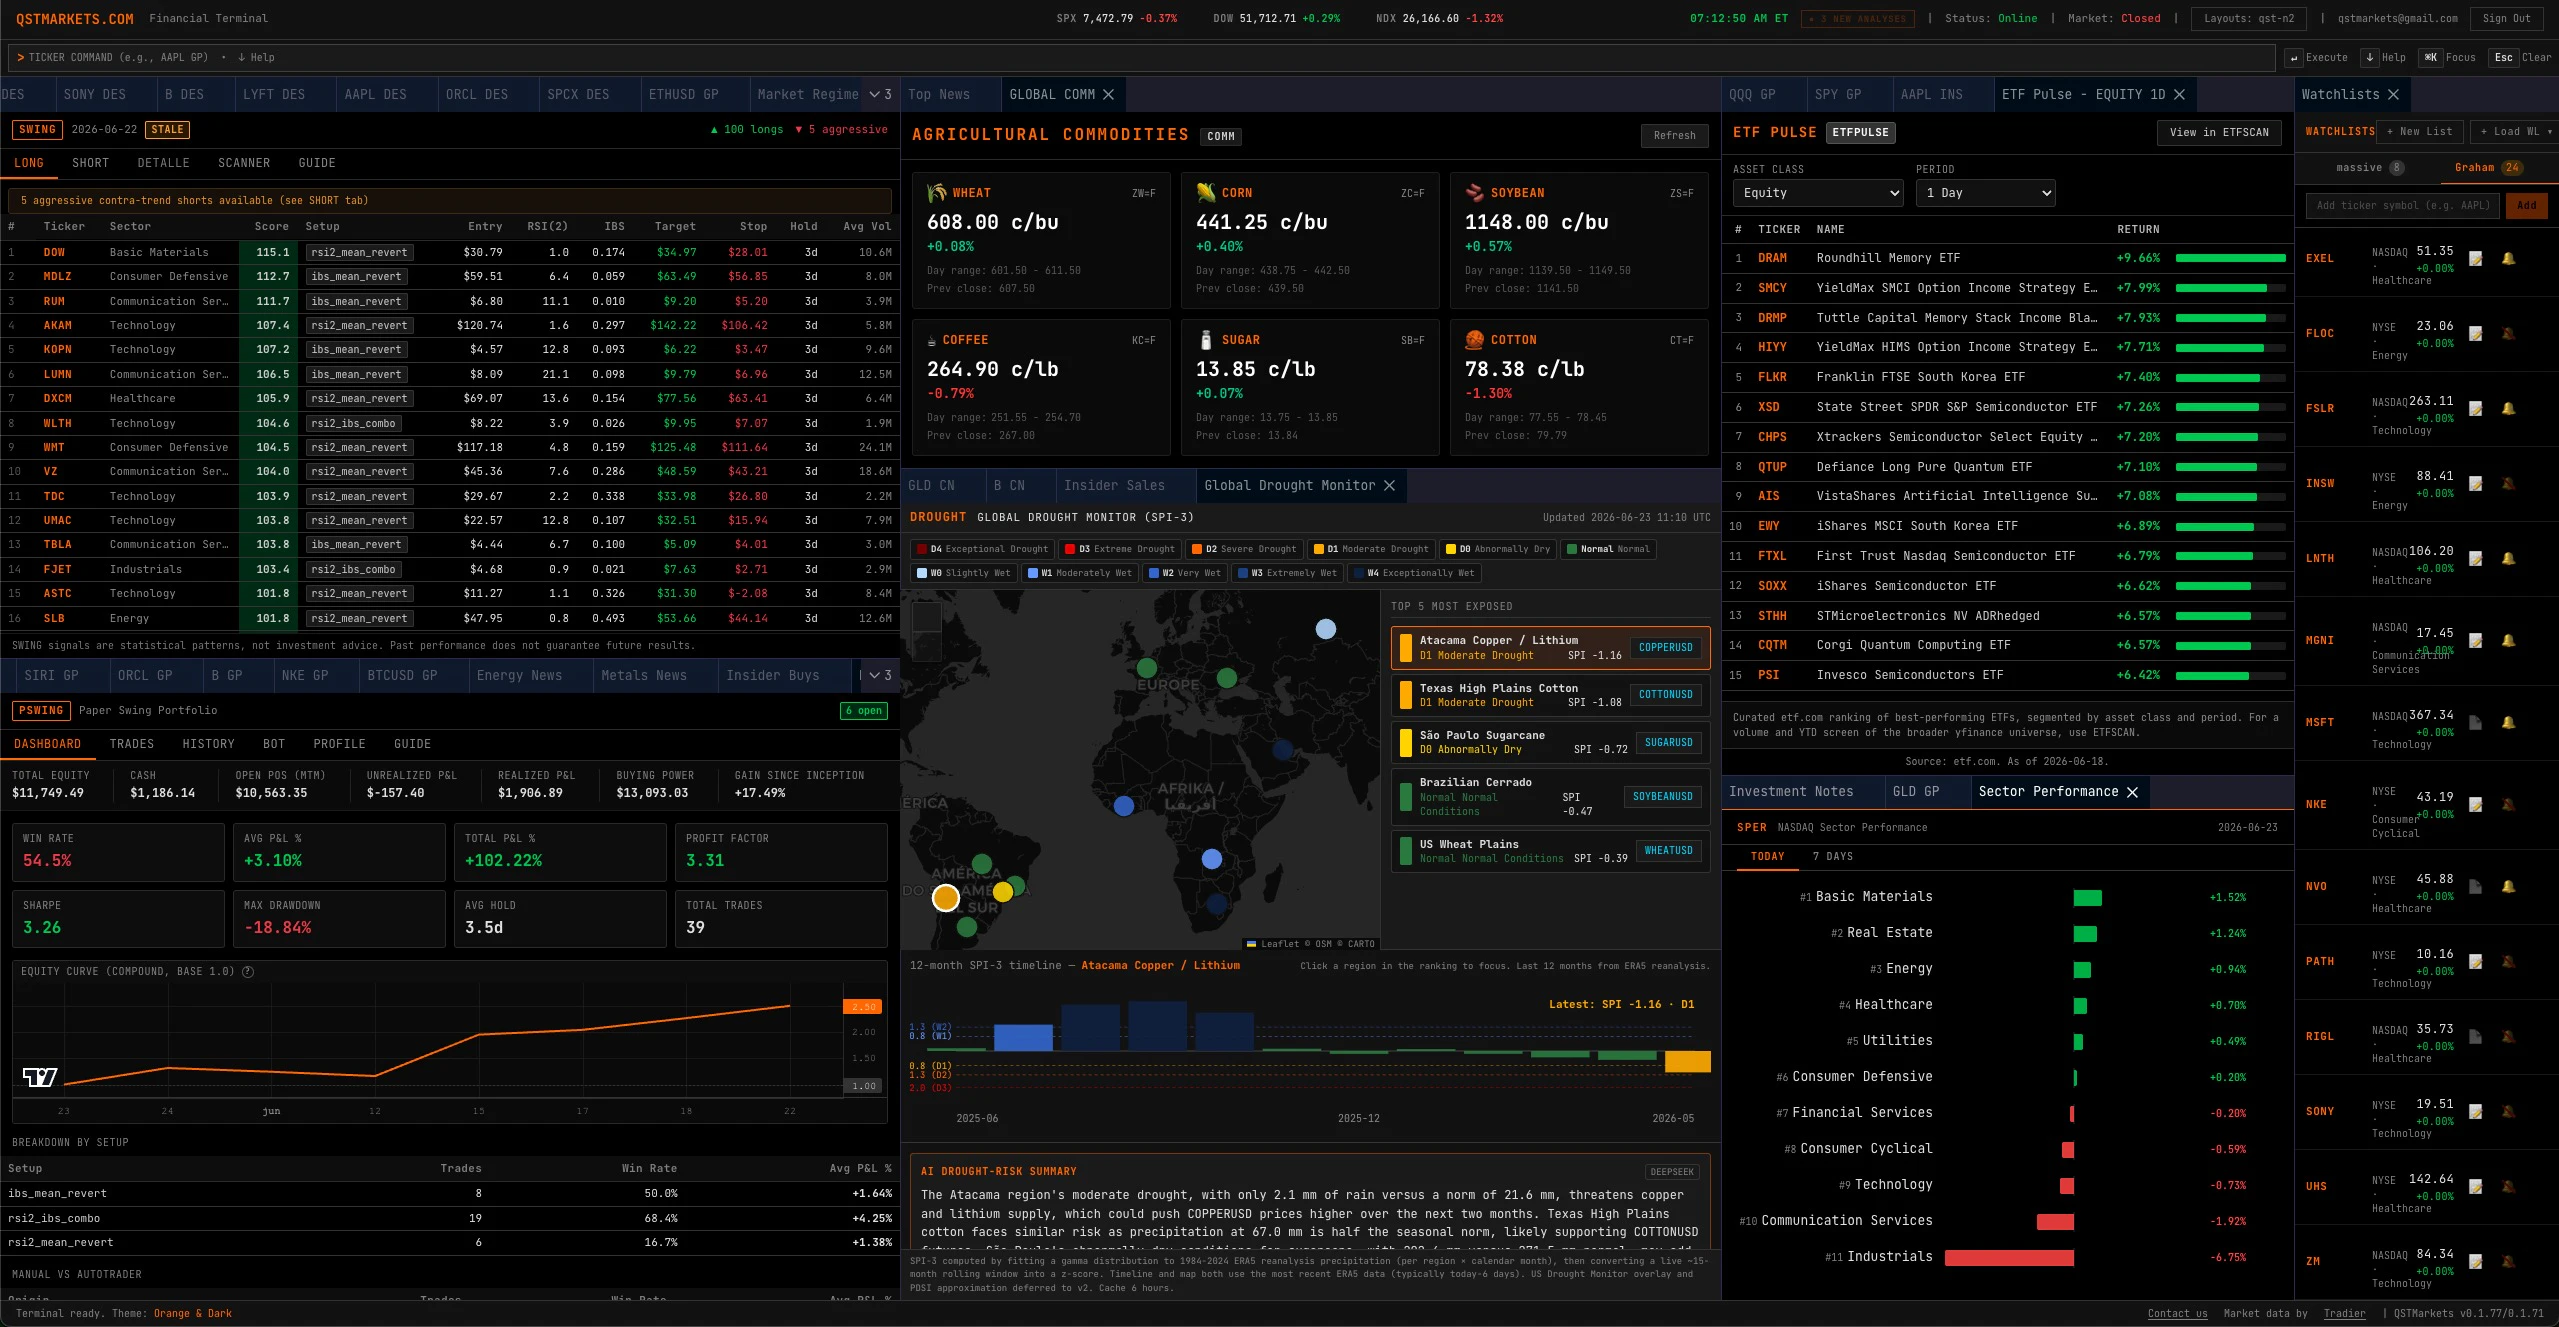Click the coffee cup icon on the COFFEE card
Image resolution: width=2559 pixels, height=1327 pixels.
[933, 341]
